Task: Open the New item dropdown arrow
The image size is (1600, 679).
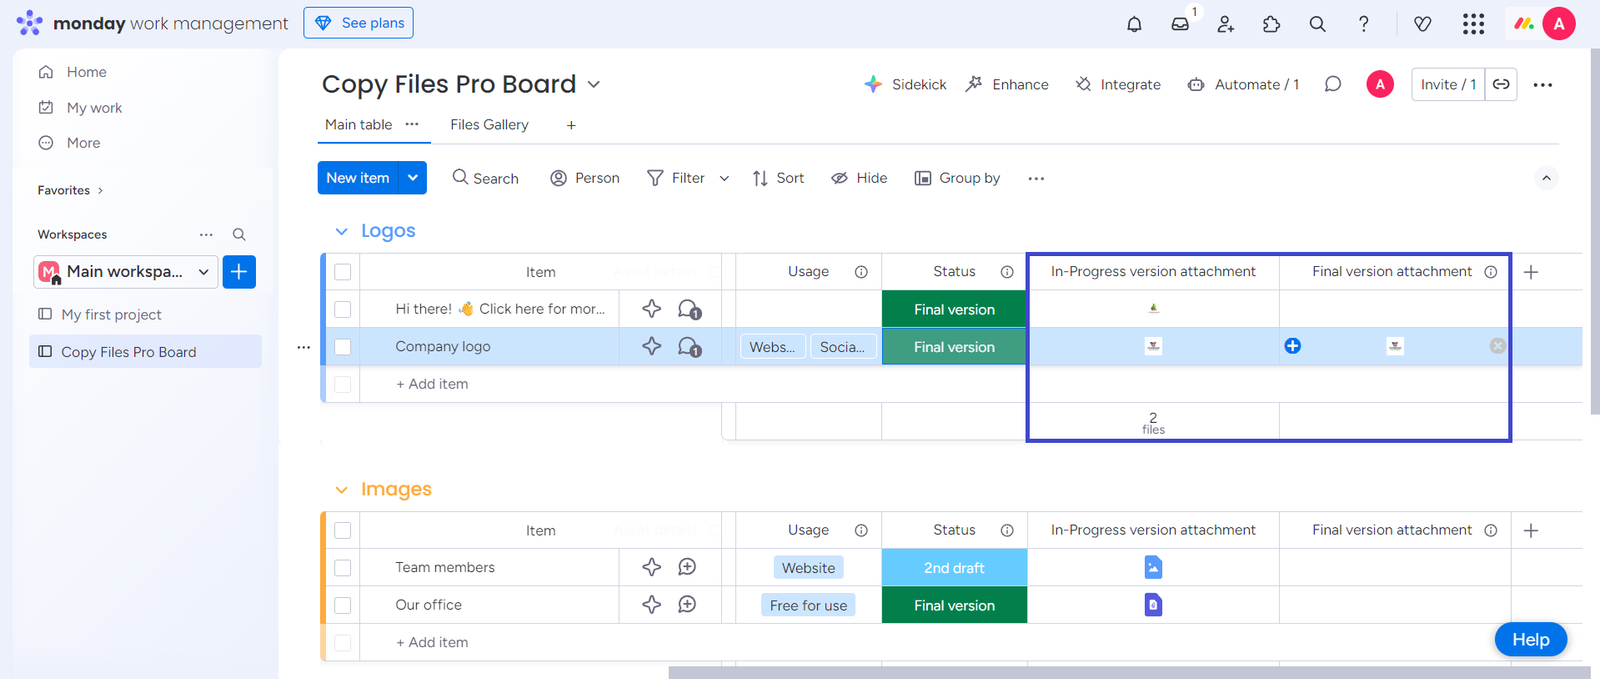Action: click(413, 178)
